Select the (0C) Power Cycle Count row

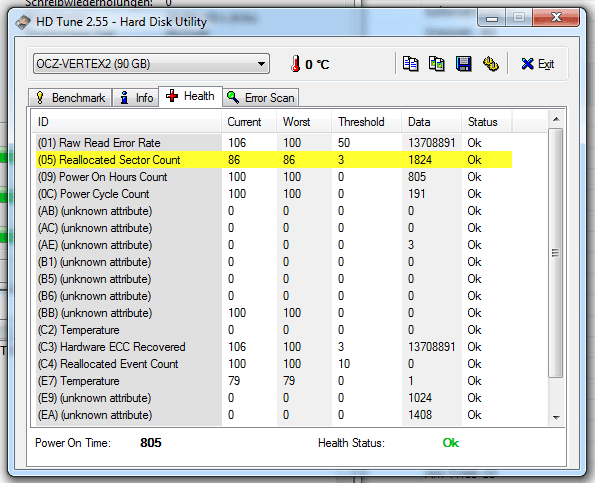pos(274,194)
